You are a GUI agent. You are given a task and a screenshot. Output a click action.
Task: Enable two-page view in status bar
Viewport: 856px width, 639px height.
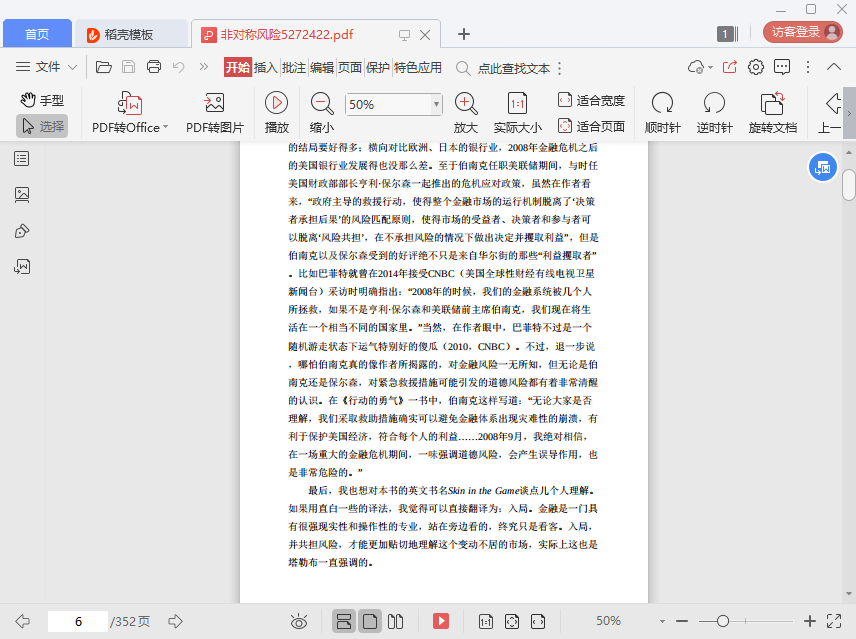tap(395, 621)
